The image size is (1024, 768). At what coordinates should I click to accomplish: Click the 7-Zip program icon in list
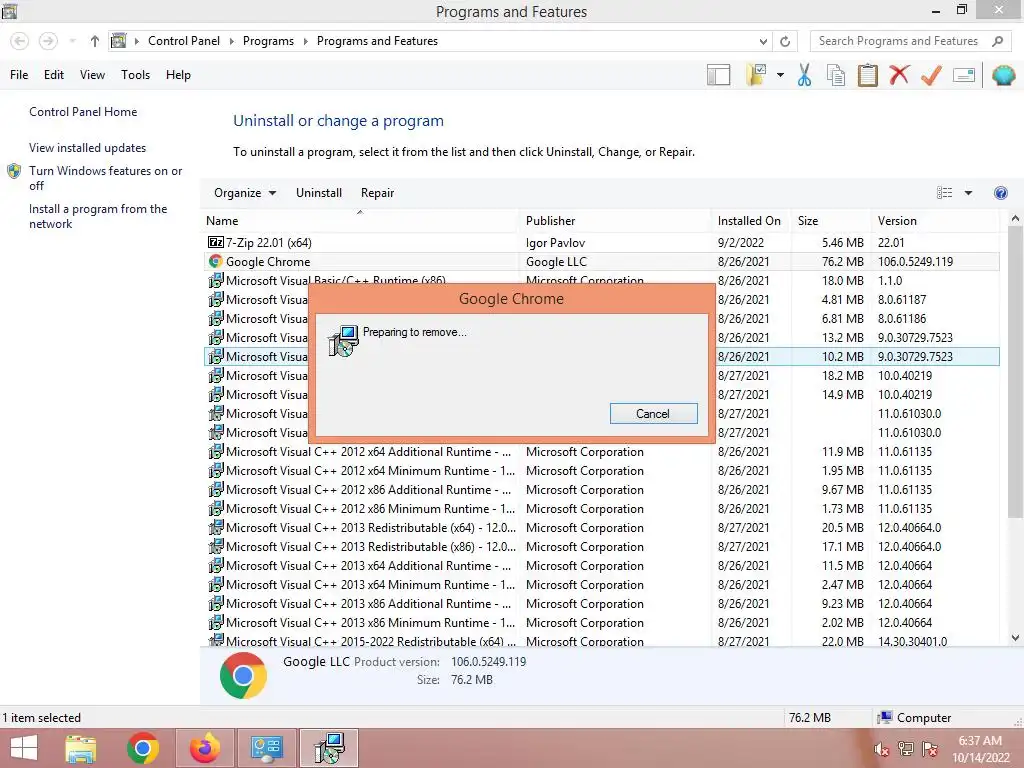(216, 242)
